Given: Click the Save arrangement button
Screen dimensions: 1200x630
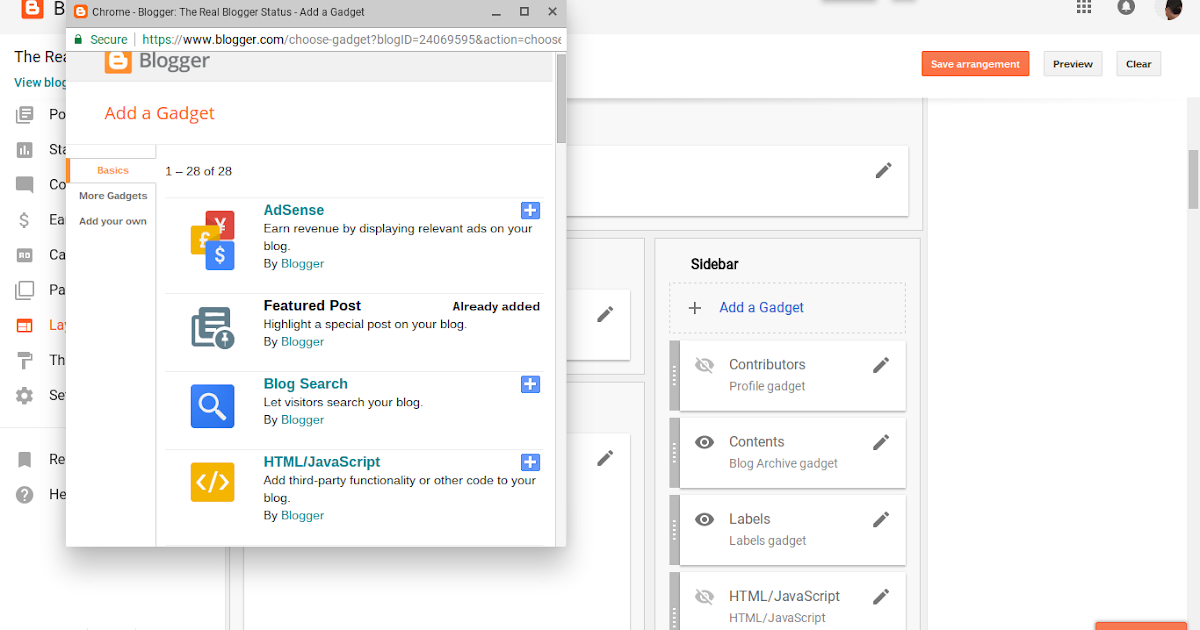Looking at the screenshot, I should (975, 63).
